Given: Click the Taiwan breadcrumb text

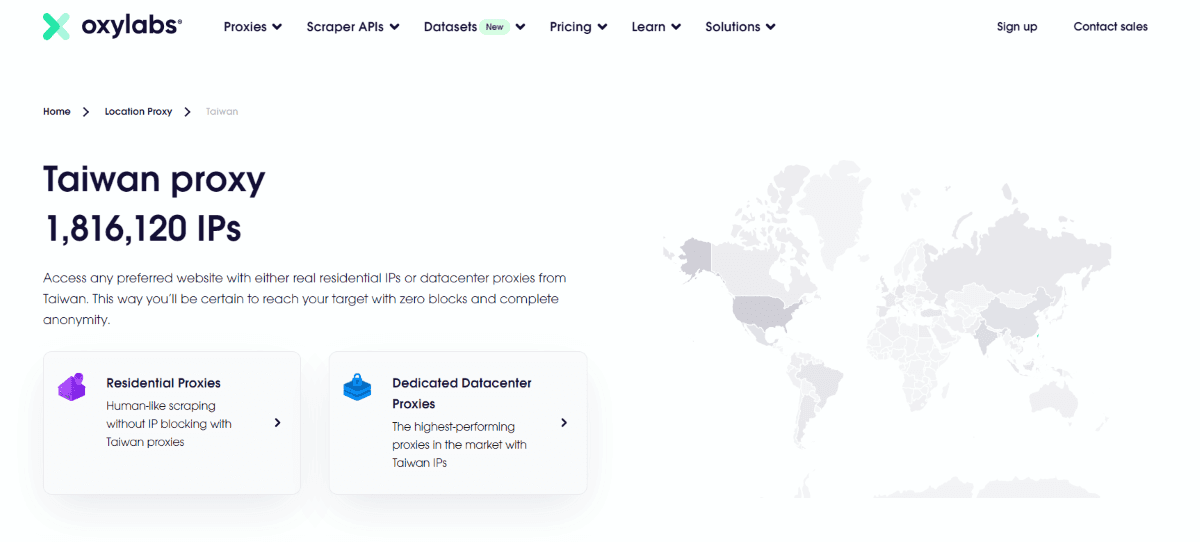Looking at the screenshot, I should [x=222, y=112].
